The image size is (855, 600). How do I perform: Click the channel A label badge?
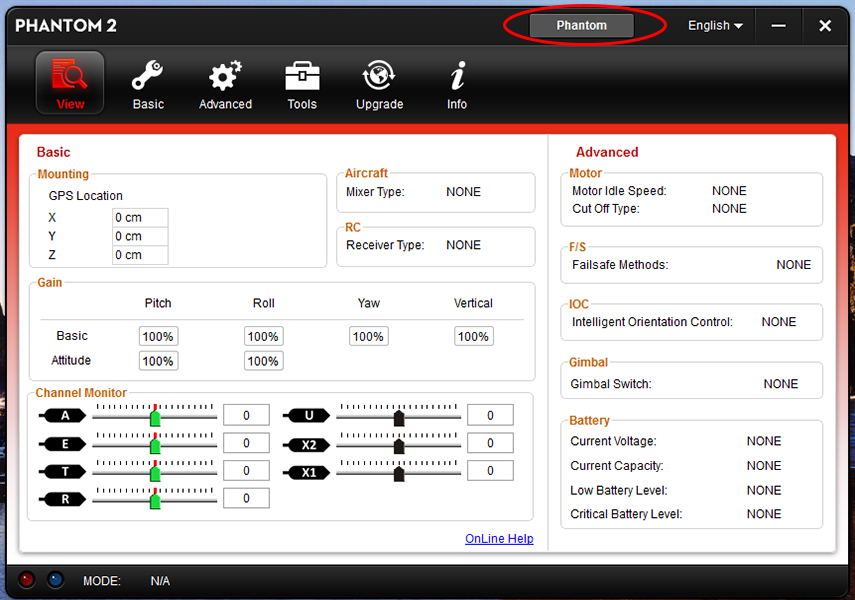point(64,416)
